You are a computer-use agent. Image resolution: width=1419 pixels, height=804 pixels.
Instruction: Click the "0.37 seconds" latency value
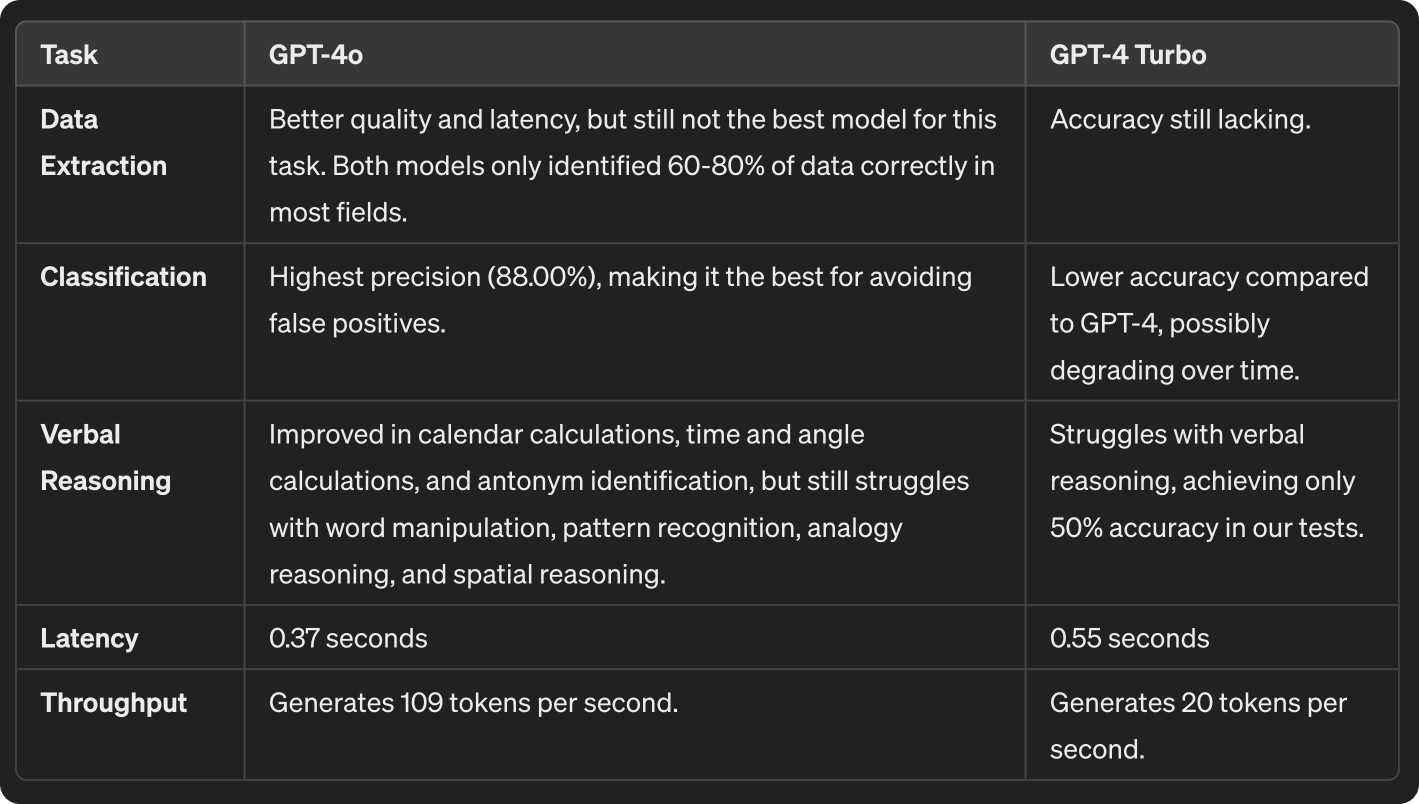click(x=348, y=638)
